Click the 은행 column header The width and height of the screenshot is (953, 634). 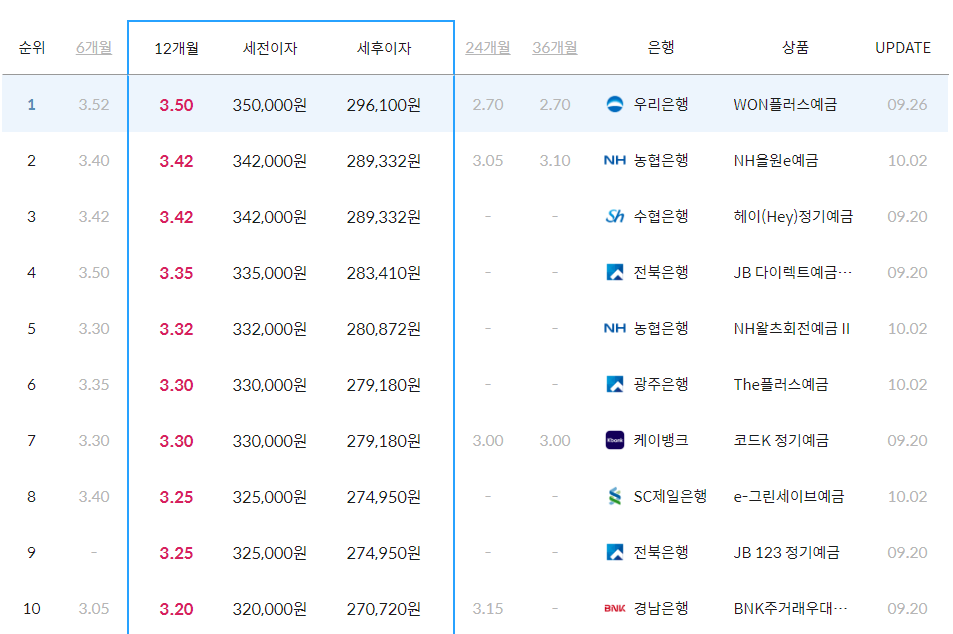[x=661, y=47]
